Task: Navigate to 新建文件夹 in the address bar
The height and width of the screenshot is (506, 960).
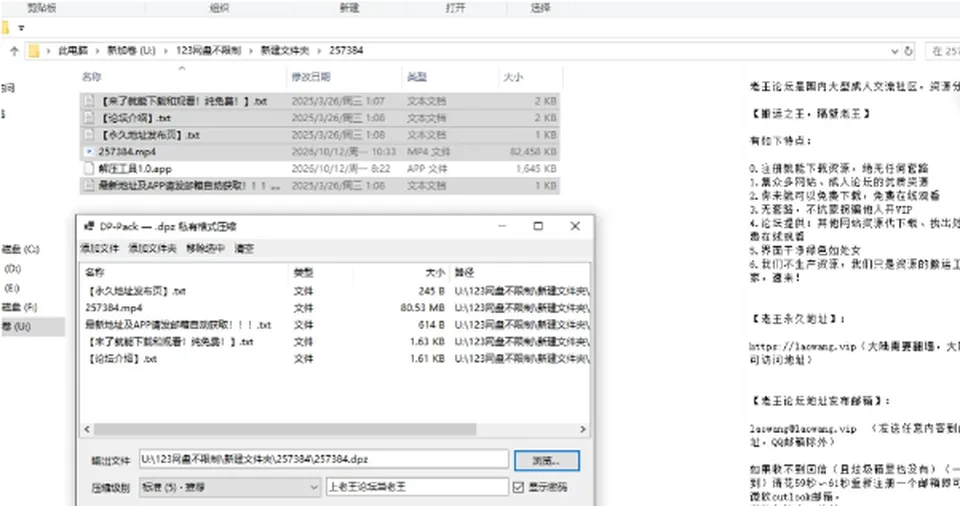Action: (285, 51)
